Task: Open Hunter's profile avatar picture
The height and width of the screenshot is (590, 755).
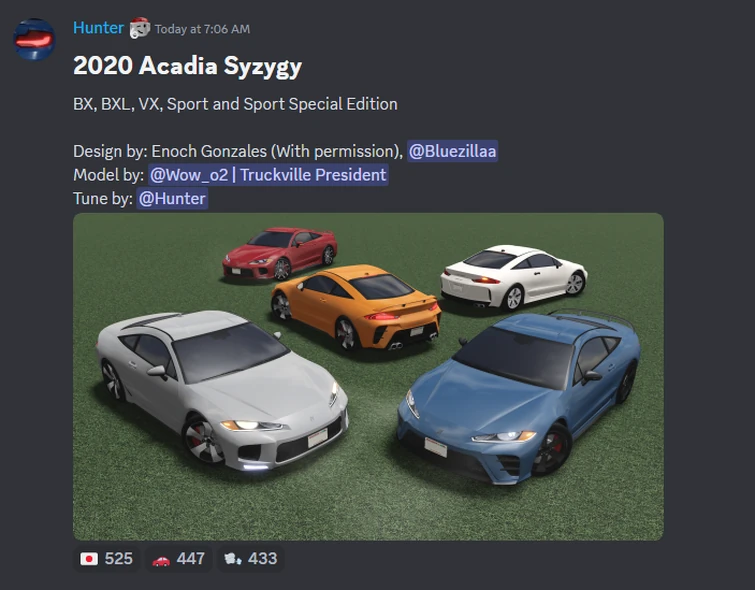Action: (34, 39)
